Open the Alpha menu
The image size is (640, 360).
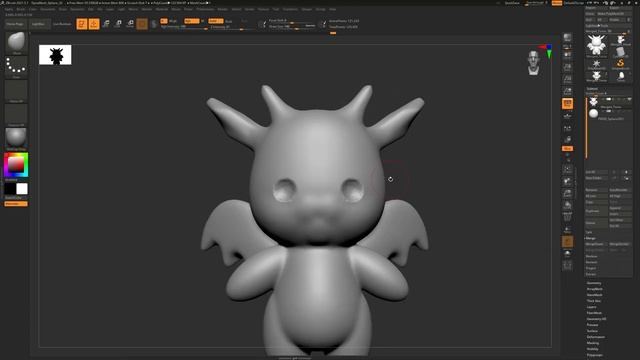click(9, 9)
